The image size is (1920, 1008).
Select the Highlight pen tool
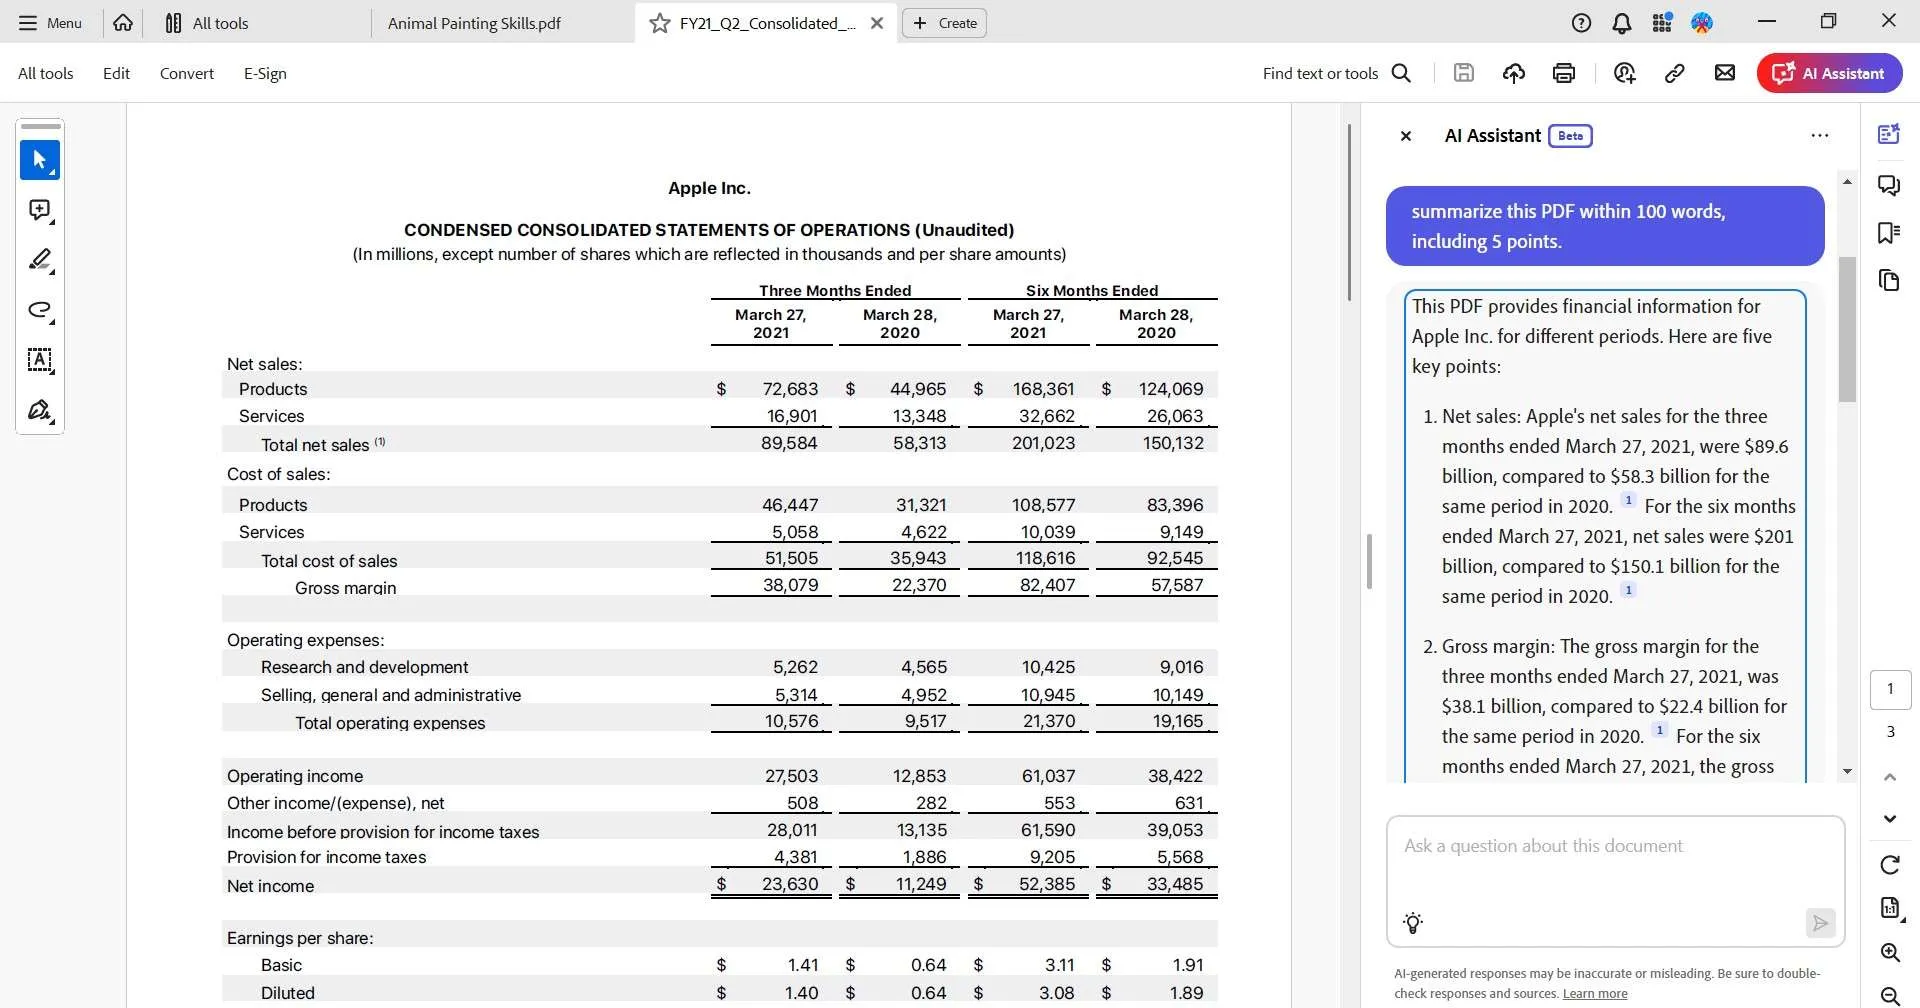click(x=40, y=260)
